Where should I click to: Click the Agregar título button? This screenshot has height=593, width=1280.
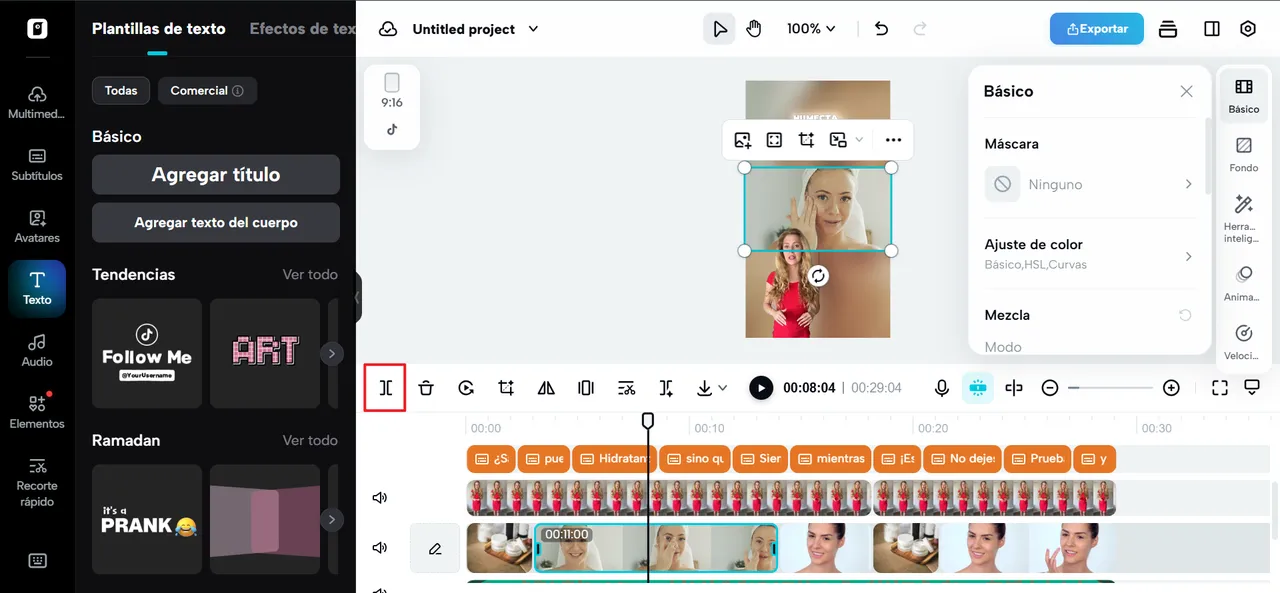[216, 175]
